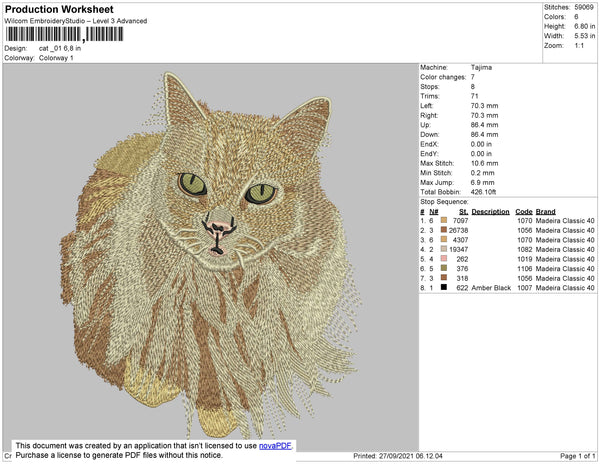
Task: Click stitch count '4307' in row 3
Action: [x=460, y=240]
